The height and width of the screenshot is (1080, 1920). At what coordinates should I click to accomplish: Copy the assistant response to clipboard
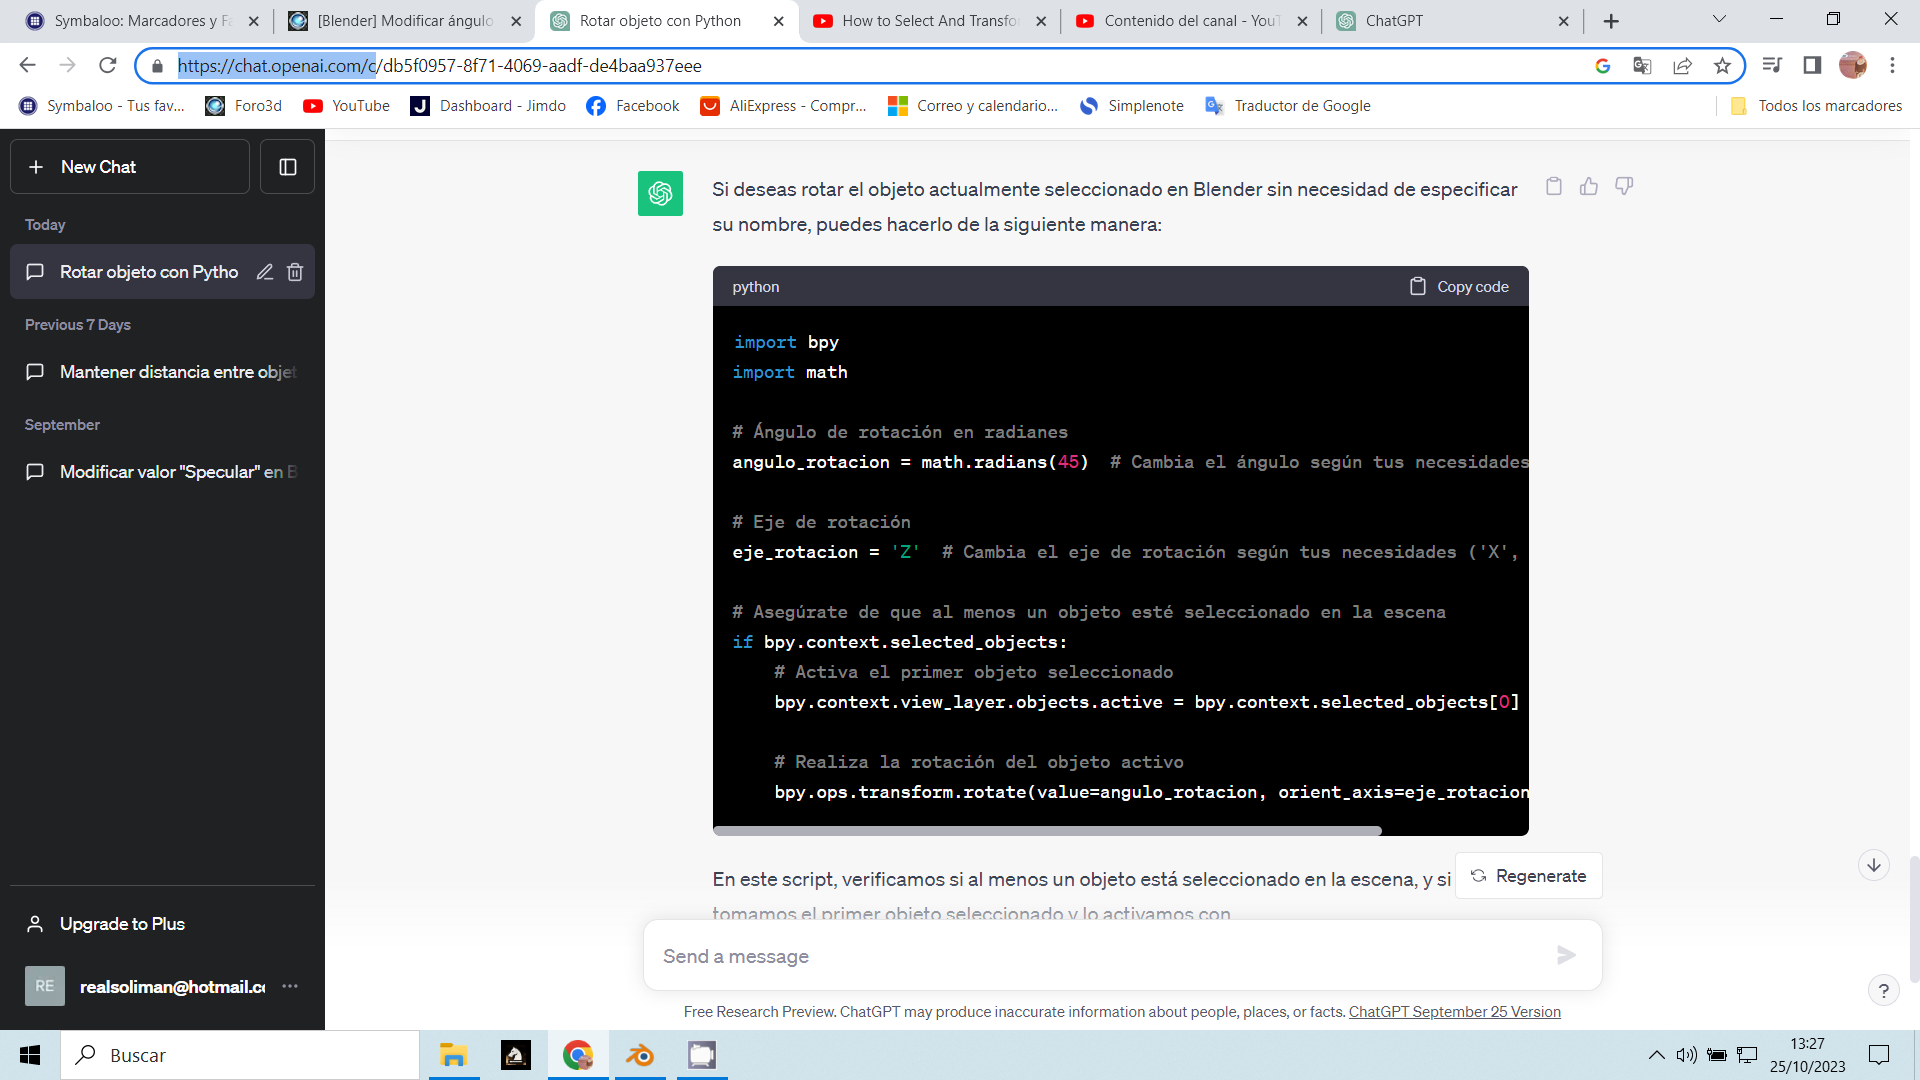point(1553,186)
